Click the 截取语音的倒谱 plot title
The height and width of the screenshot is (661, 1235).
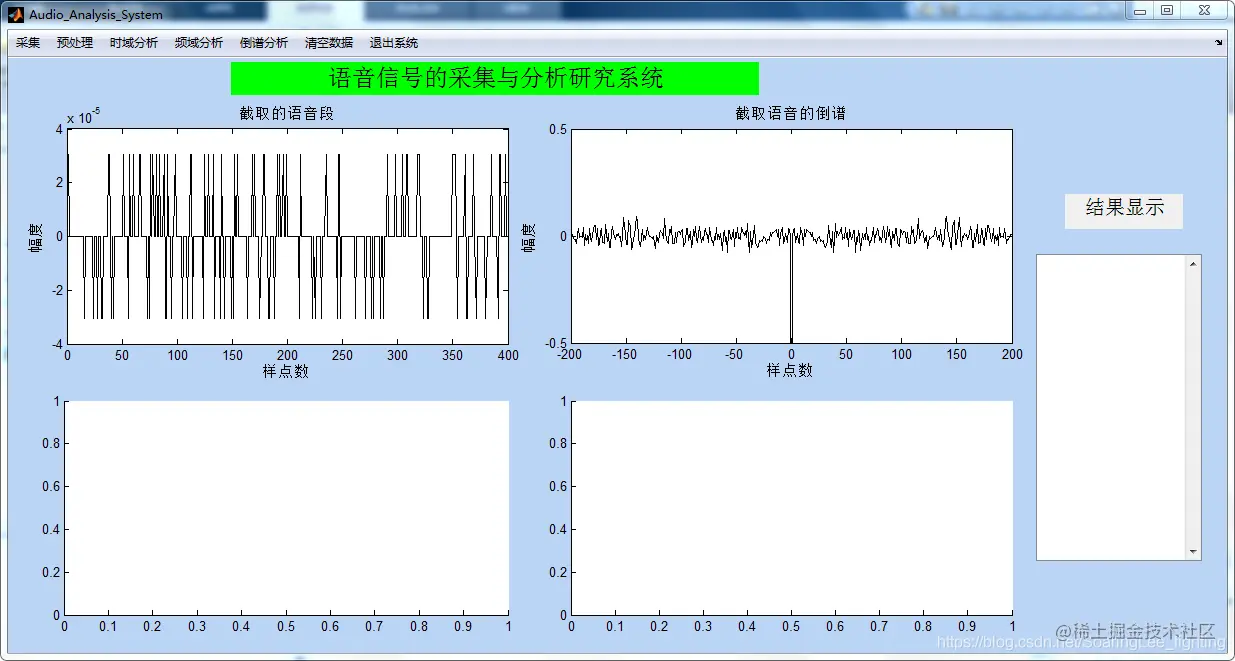click(790, 113)
